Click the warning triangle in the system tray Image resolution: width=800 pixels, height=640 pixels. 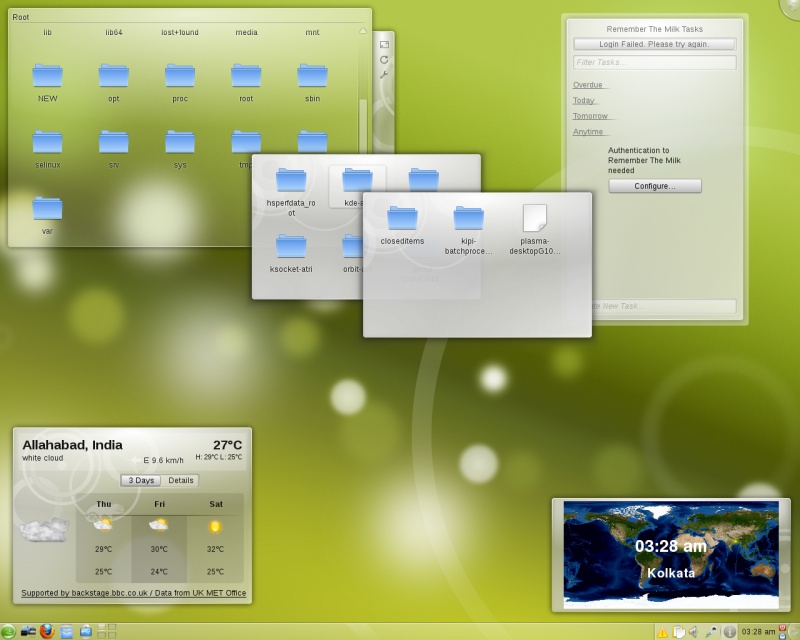[x=661, y=631]
